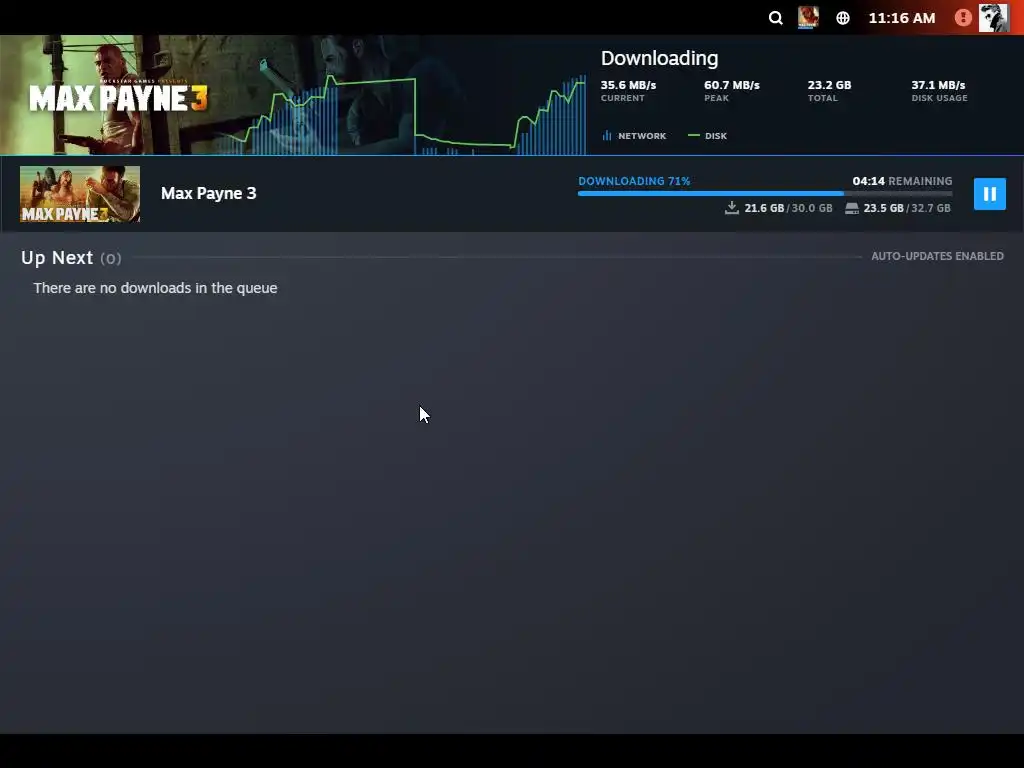The width and height of the screenshot is (1024, 768).
Task: Click the DOWNLOADING 71% status text
Action: (x=634, y=181)
